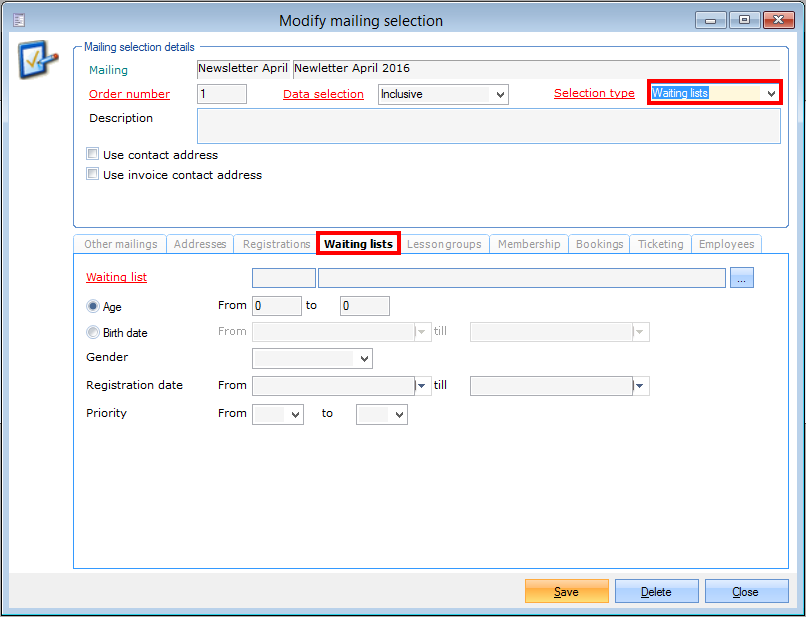Open the Gender dropdown
The height and width of the screenshot is (617, 806).
point(364,358)
